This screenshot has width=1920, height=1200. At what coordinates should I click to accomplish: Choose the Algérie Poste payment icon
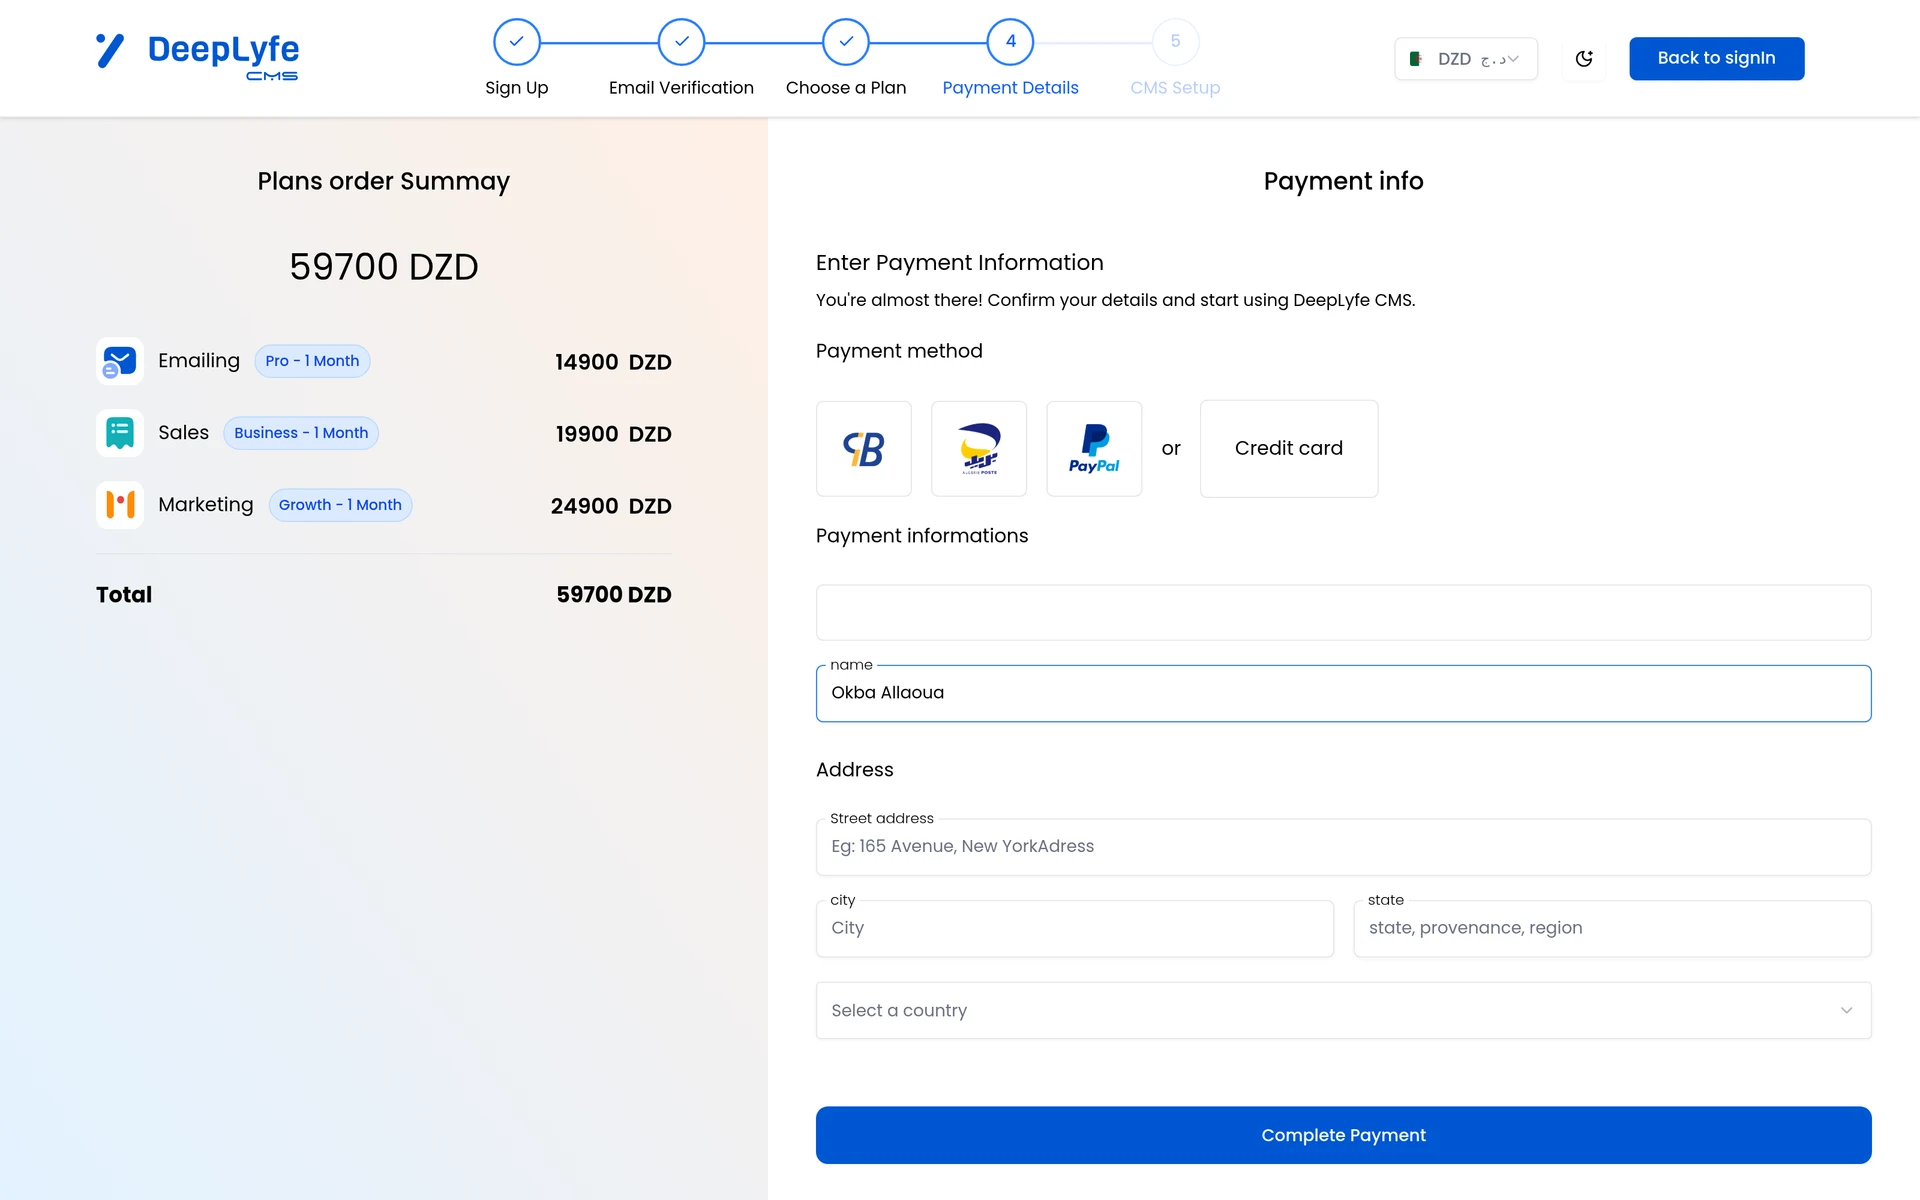click(x=979, y=449)
